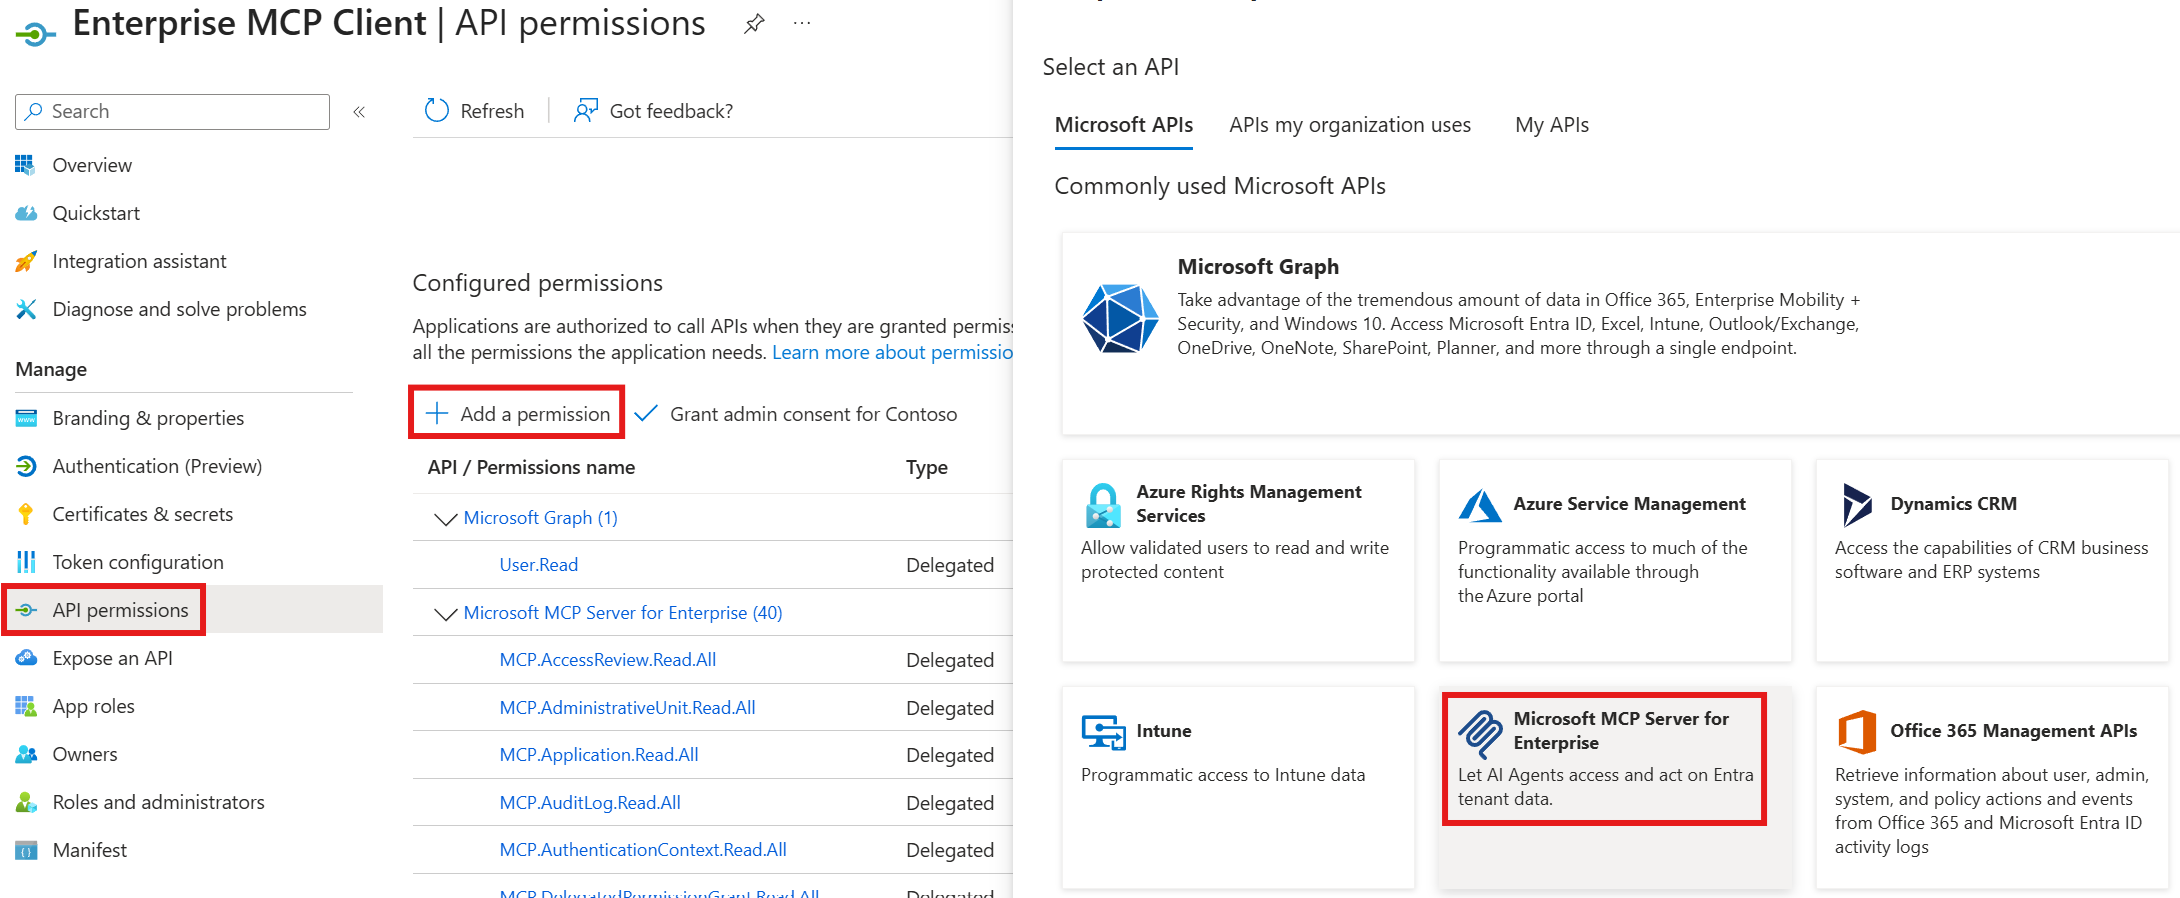Image resolution: width=2180 pixels, height=898 pixels.
Task: Click the Branding & properties icon
Action: (x=26, y=418)
